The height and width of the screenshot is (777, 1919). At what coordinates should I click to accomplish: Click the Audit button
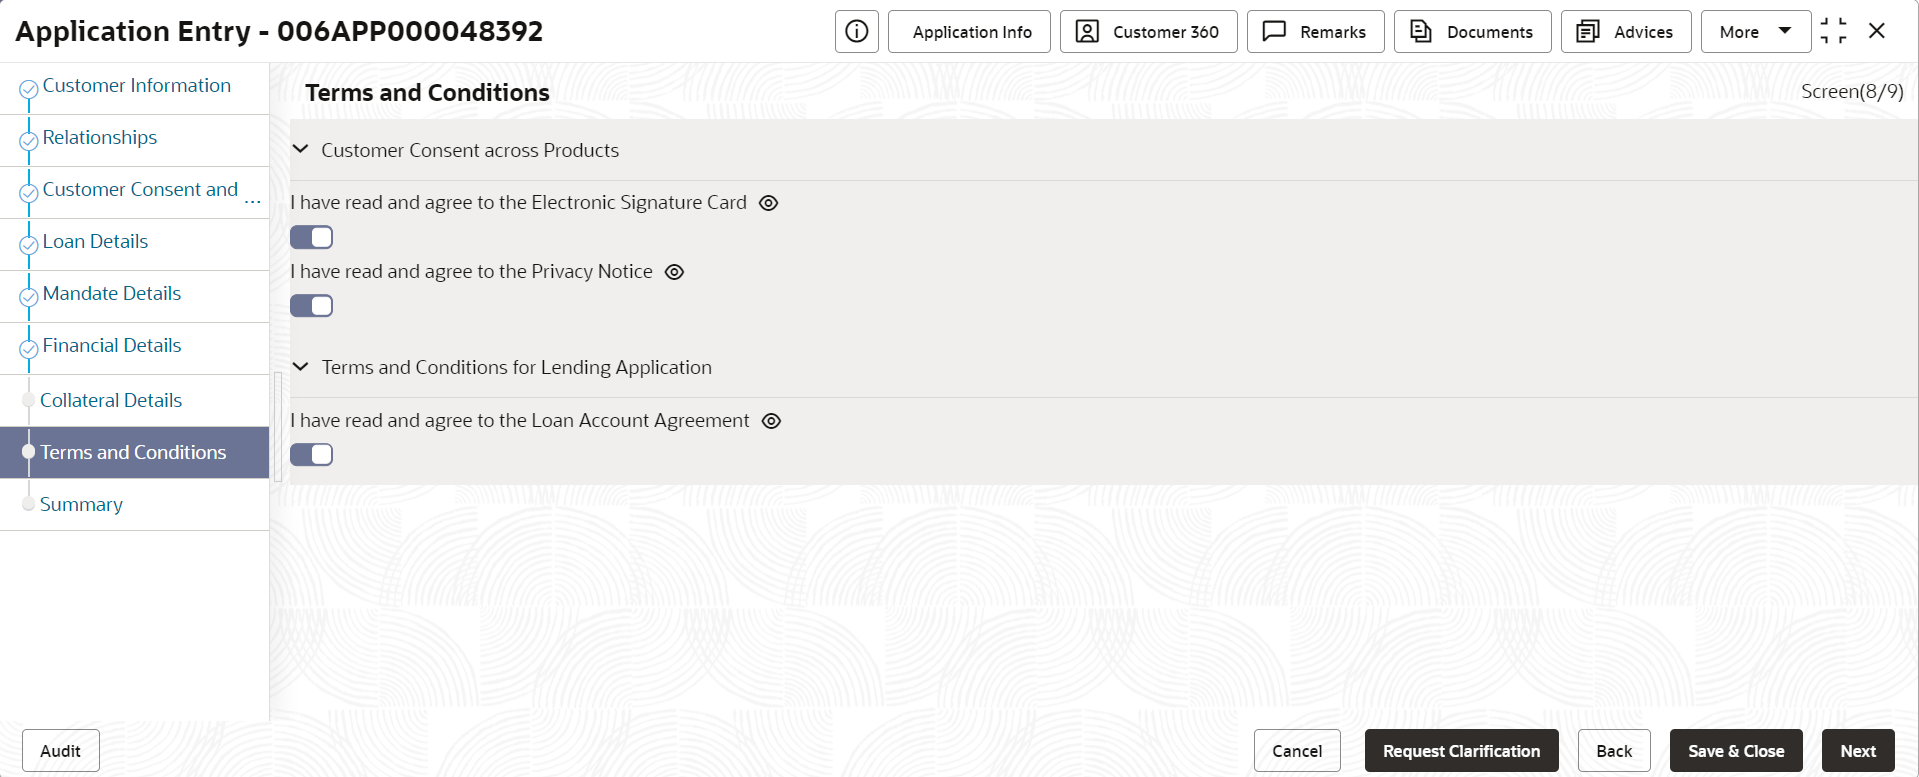click(60, 750)
